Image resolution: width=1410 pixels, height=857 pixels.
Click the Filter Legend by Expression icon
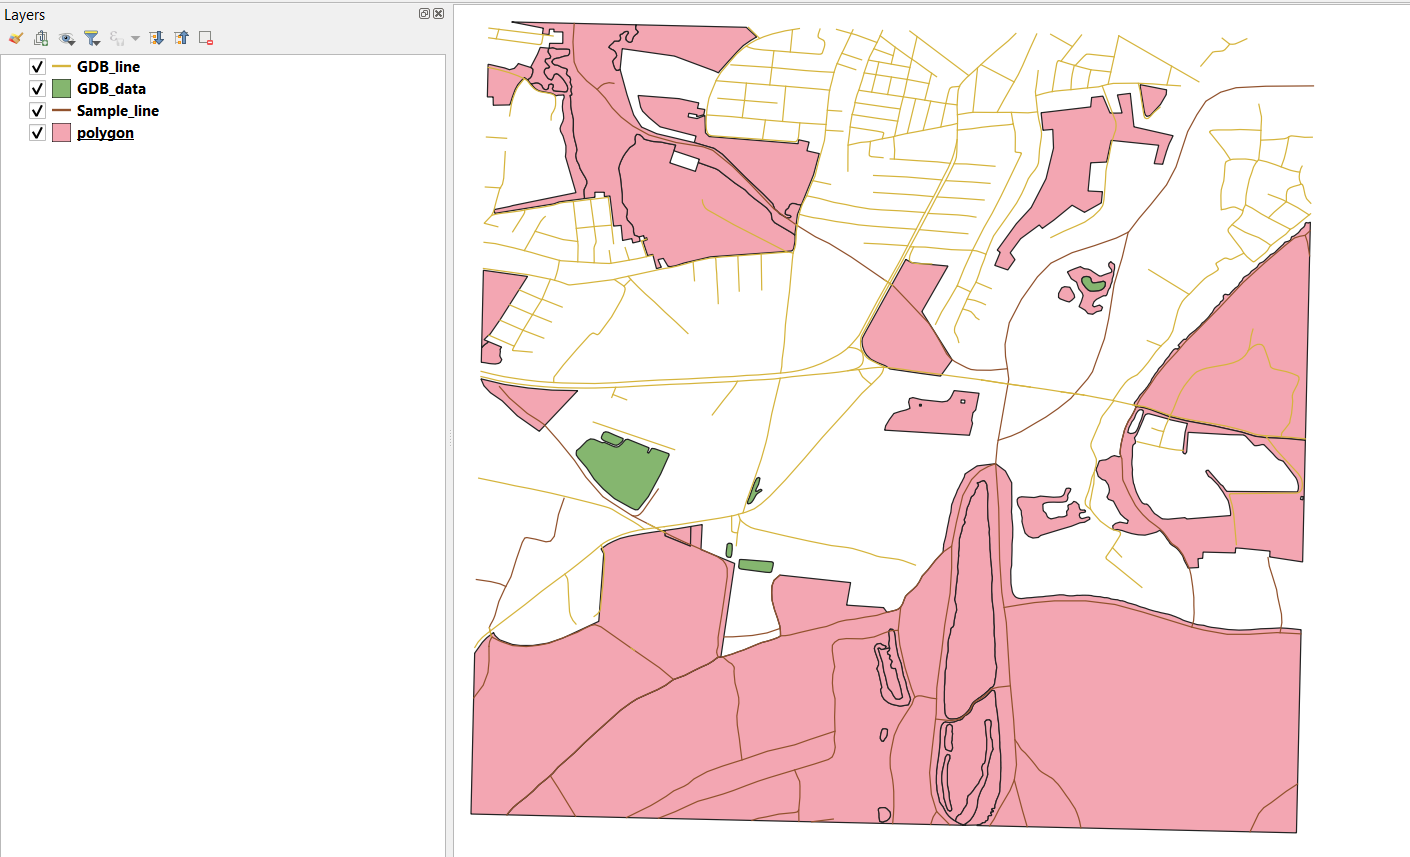[x=117, y=38]
